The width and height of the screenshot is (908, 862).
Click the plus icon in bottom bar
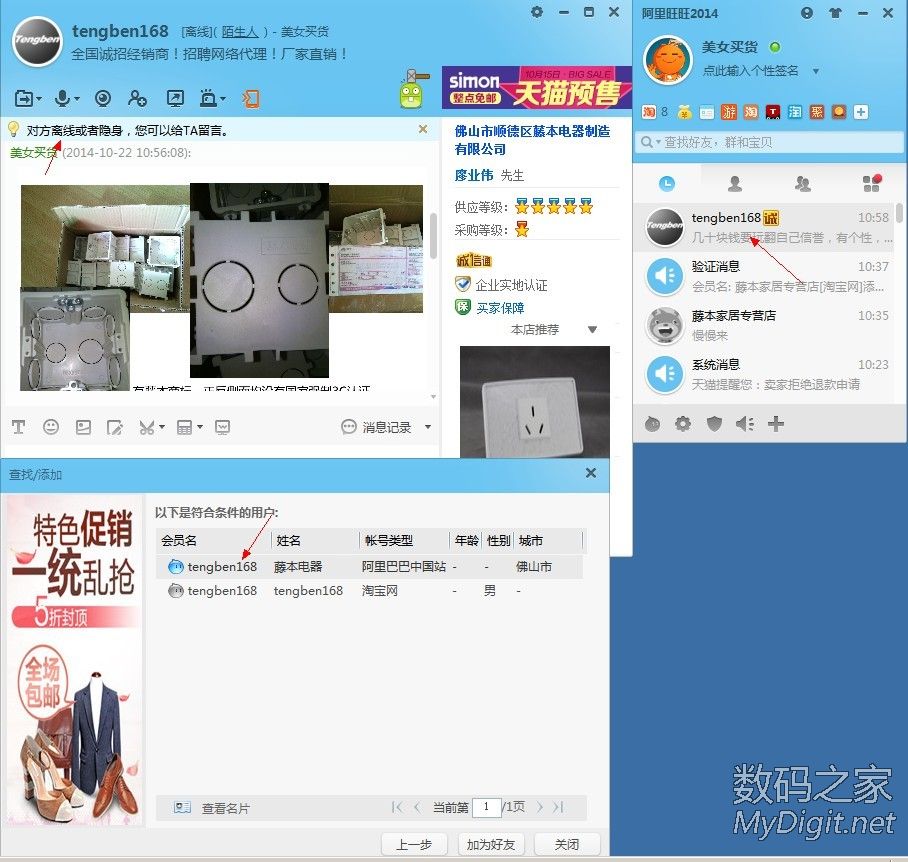point(776,424)
